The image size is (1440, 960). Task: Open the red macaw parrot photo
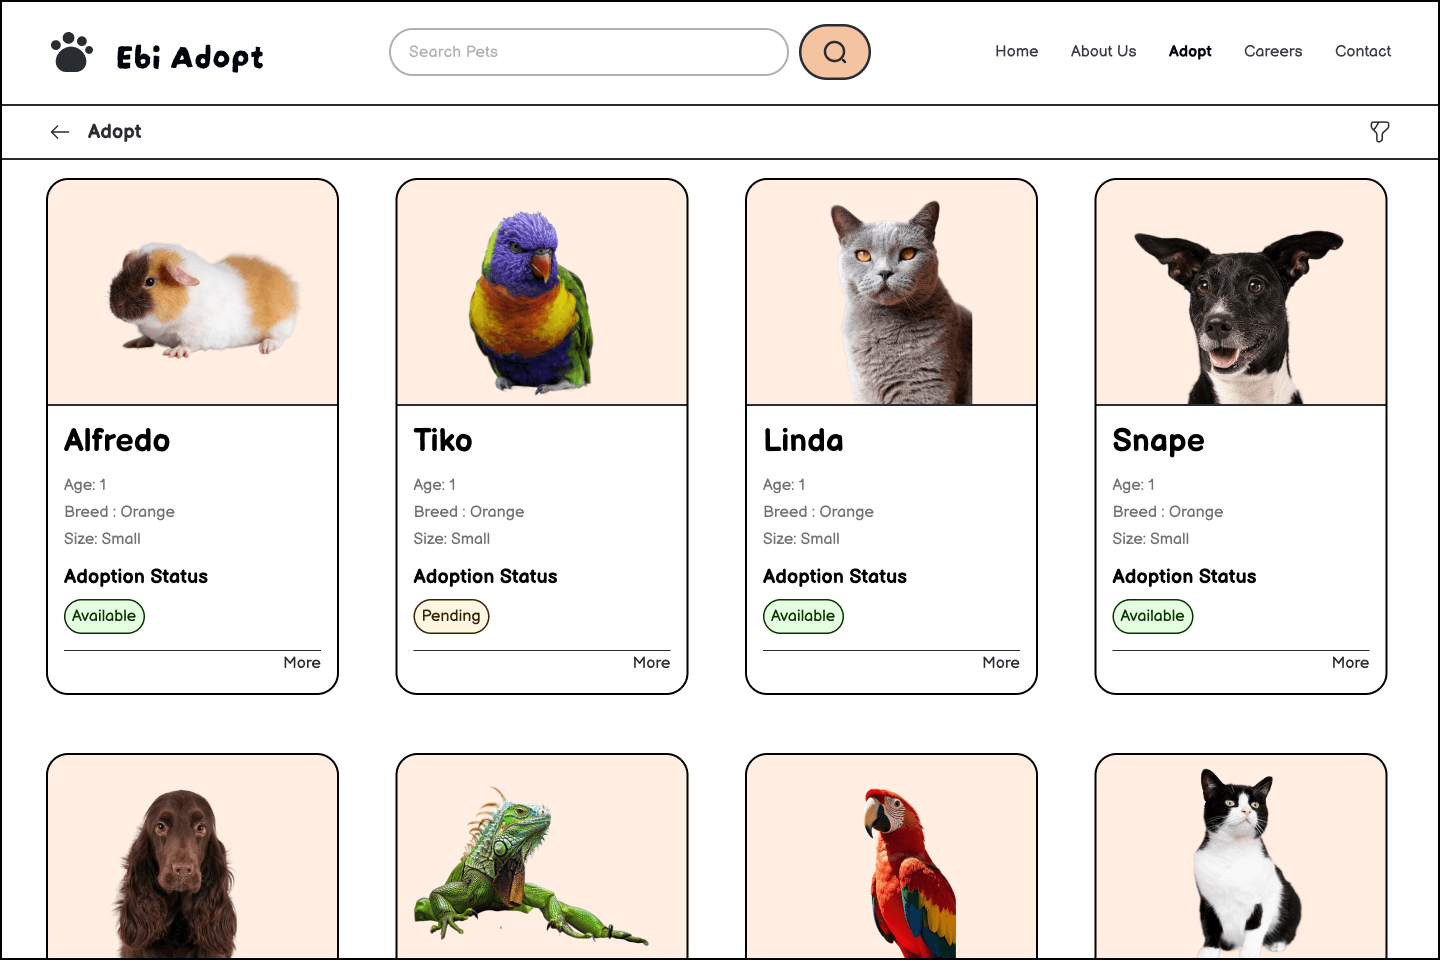pos(892,858)
